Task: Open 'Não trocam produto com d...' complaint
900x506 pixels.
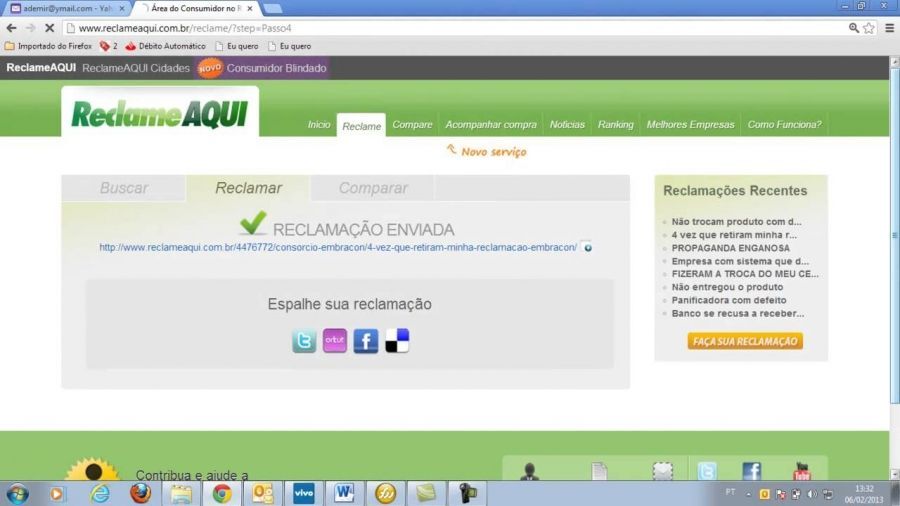Action: pyautogui.click(x=736, y=221)
